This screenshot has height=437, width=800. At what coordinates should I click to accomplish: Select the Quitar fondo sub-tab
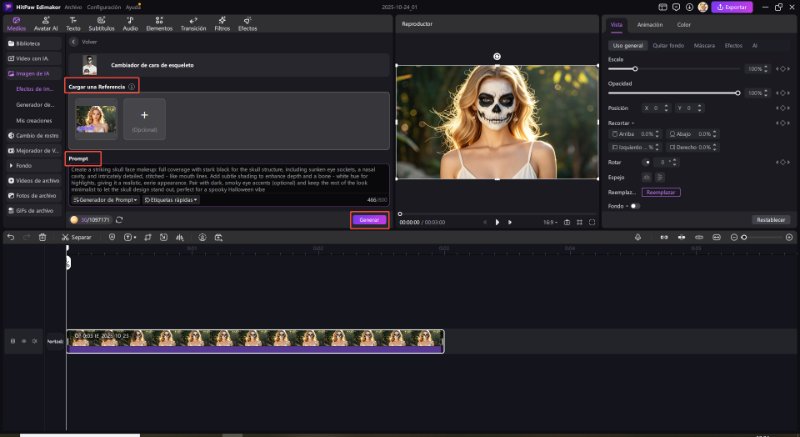[x=668, y=46]
